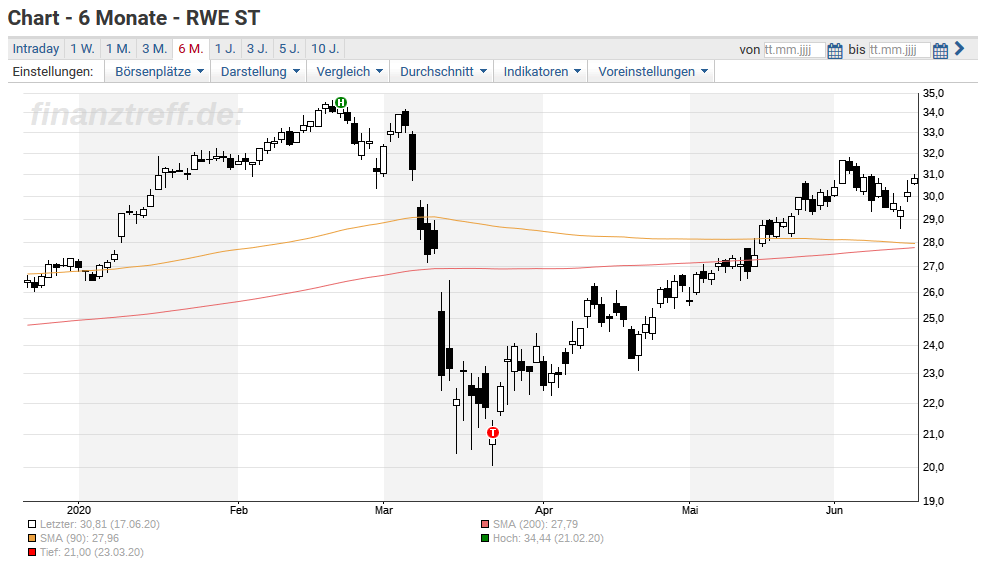Click the green Hoch legend swatch
Image resolution: width=990 pixels, height=573 pixels.
(x=485, y=538)
